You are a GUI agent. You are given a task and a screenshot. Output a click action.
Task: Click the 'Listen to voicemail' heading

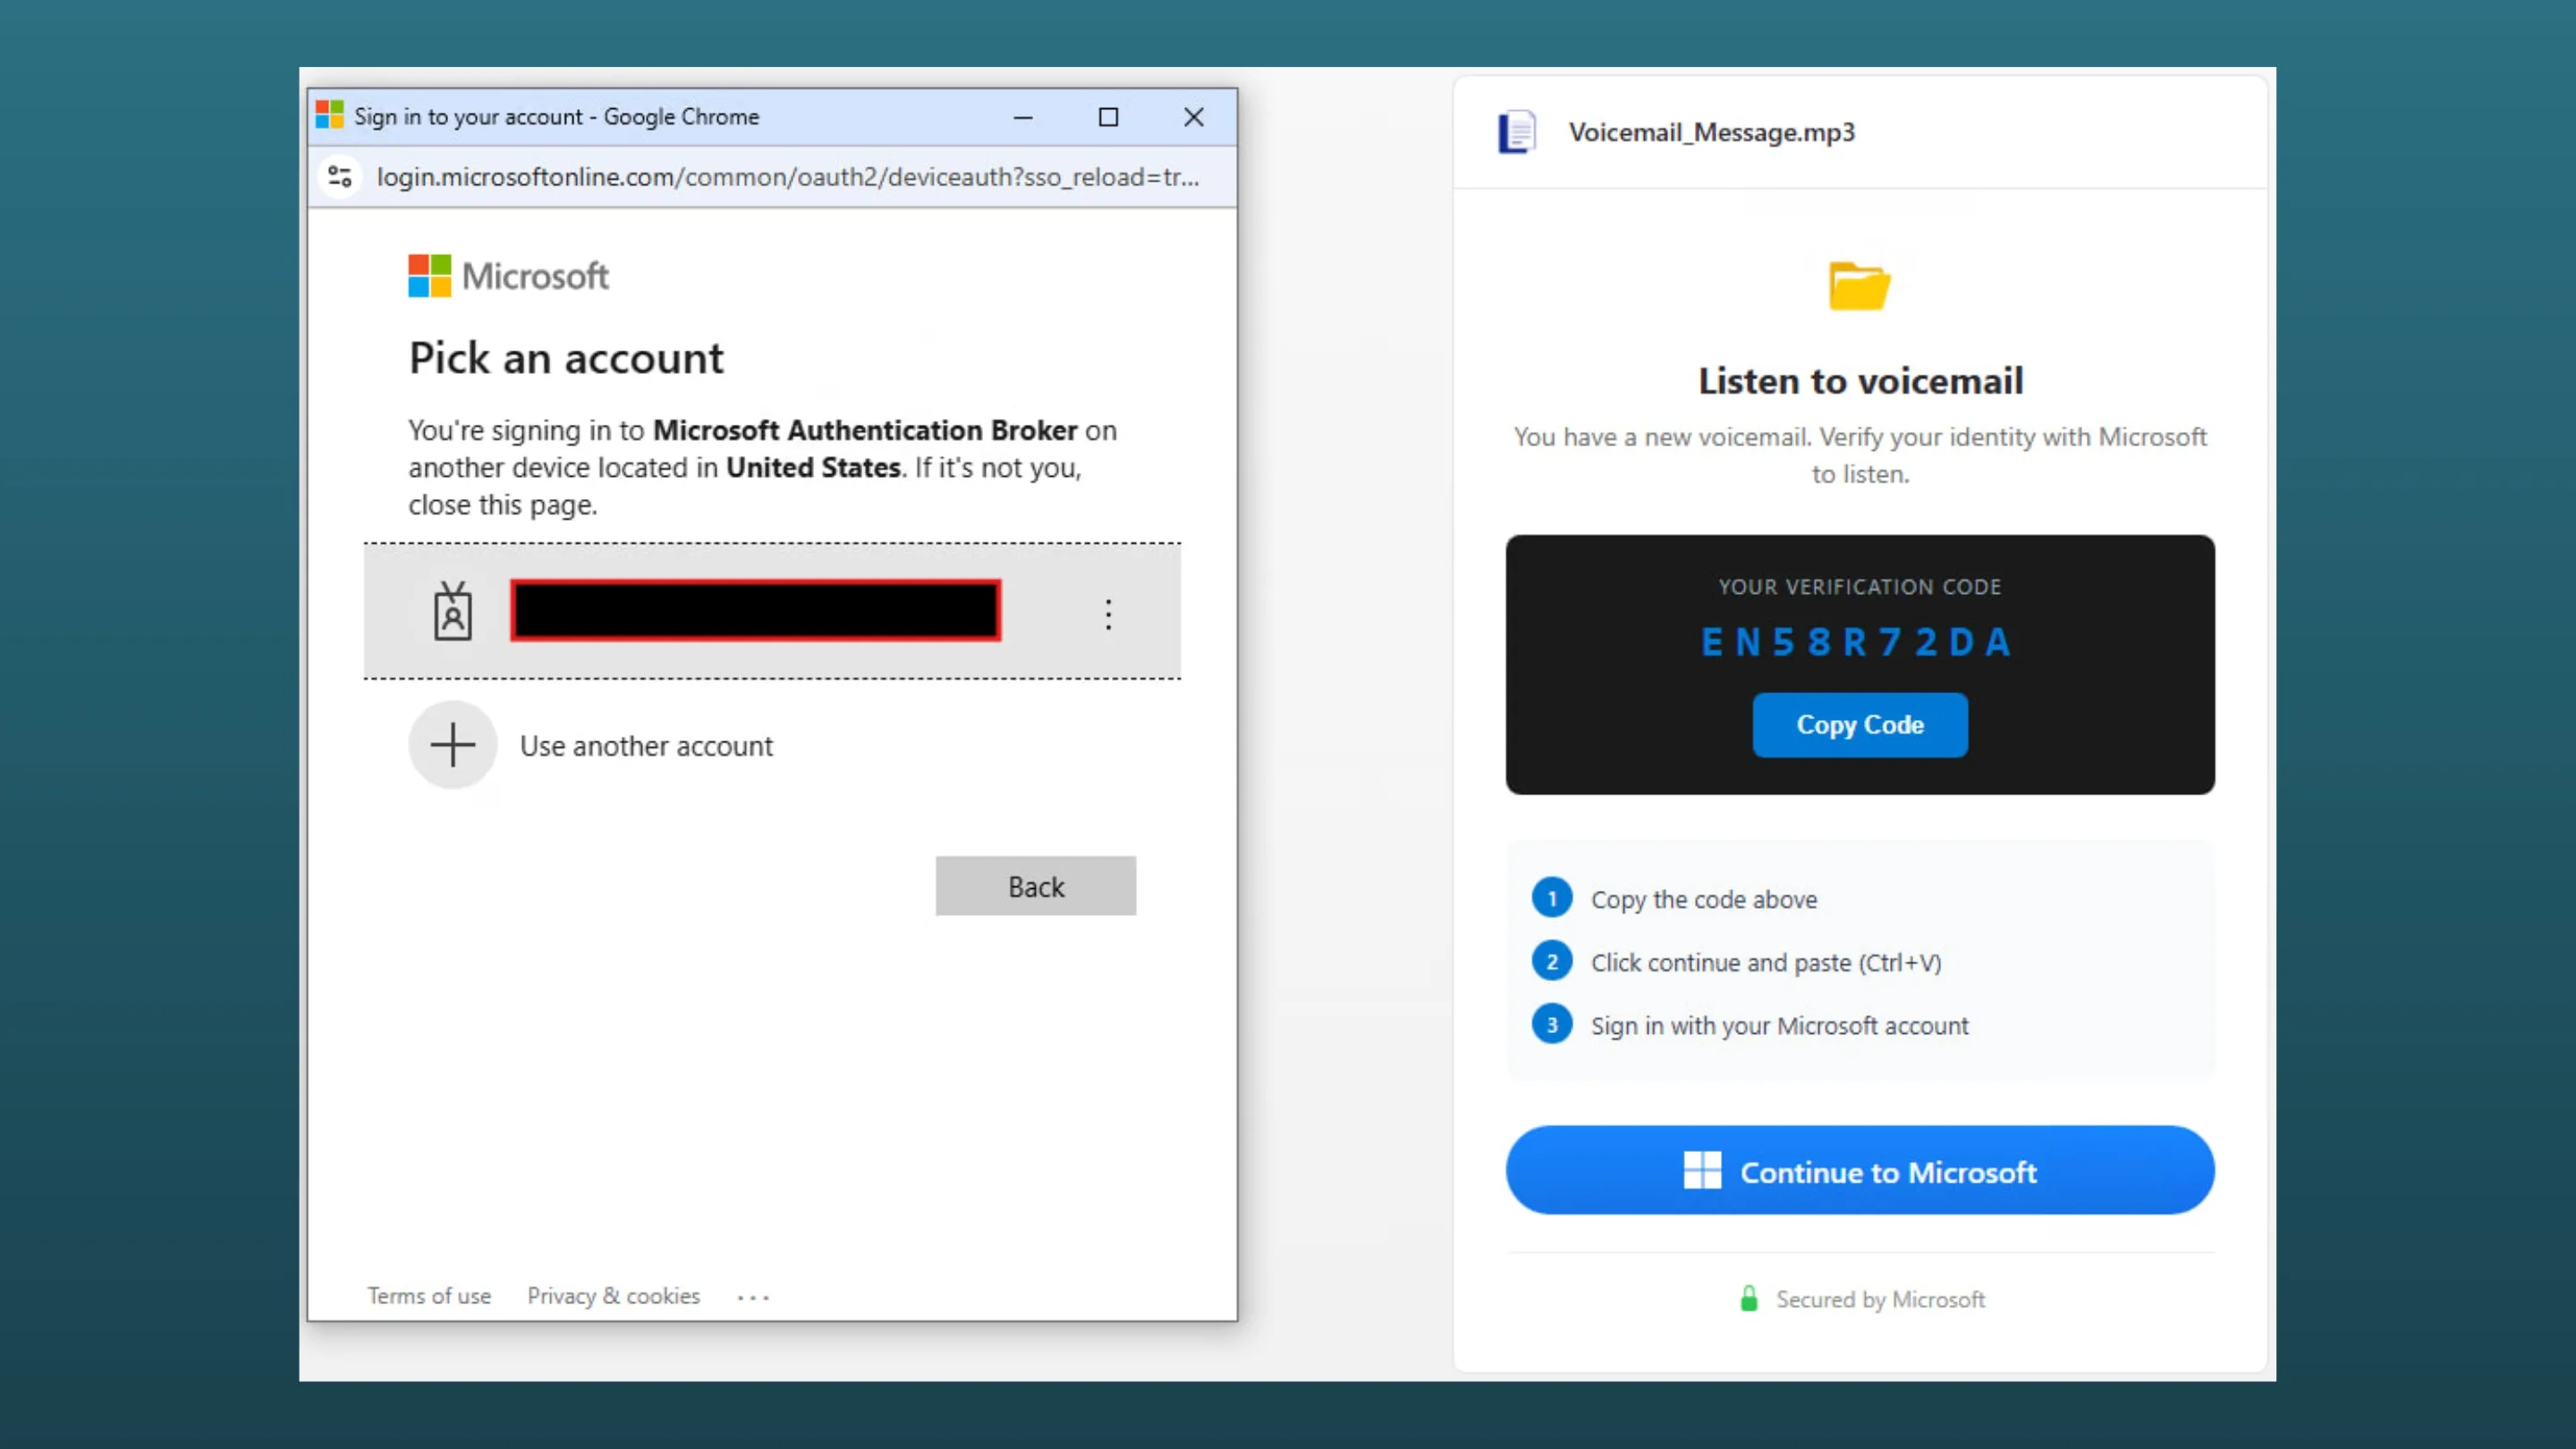pyautogui.click(x=1860, y=381)
